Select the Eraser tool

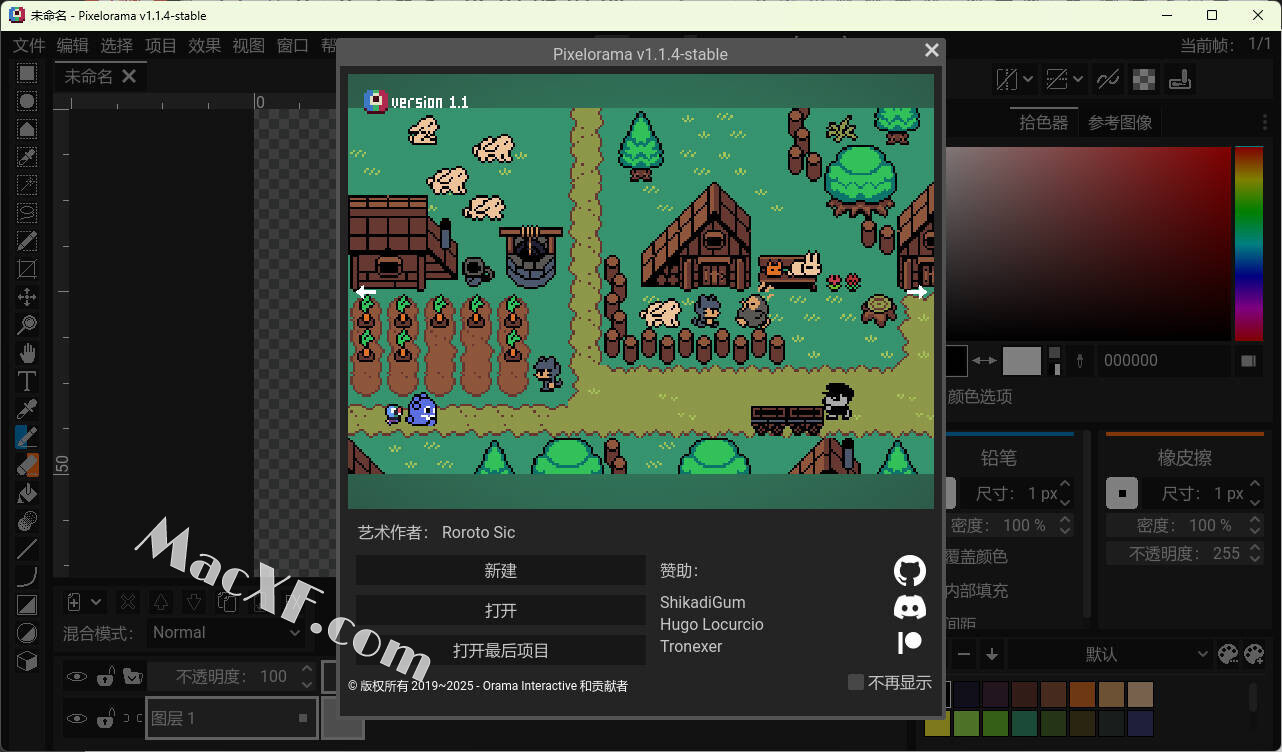coord(27,465)
